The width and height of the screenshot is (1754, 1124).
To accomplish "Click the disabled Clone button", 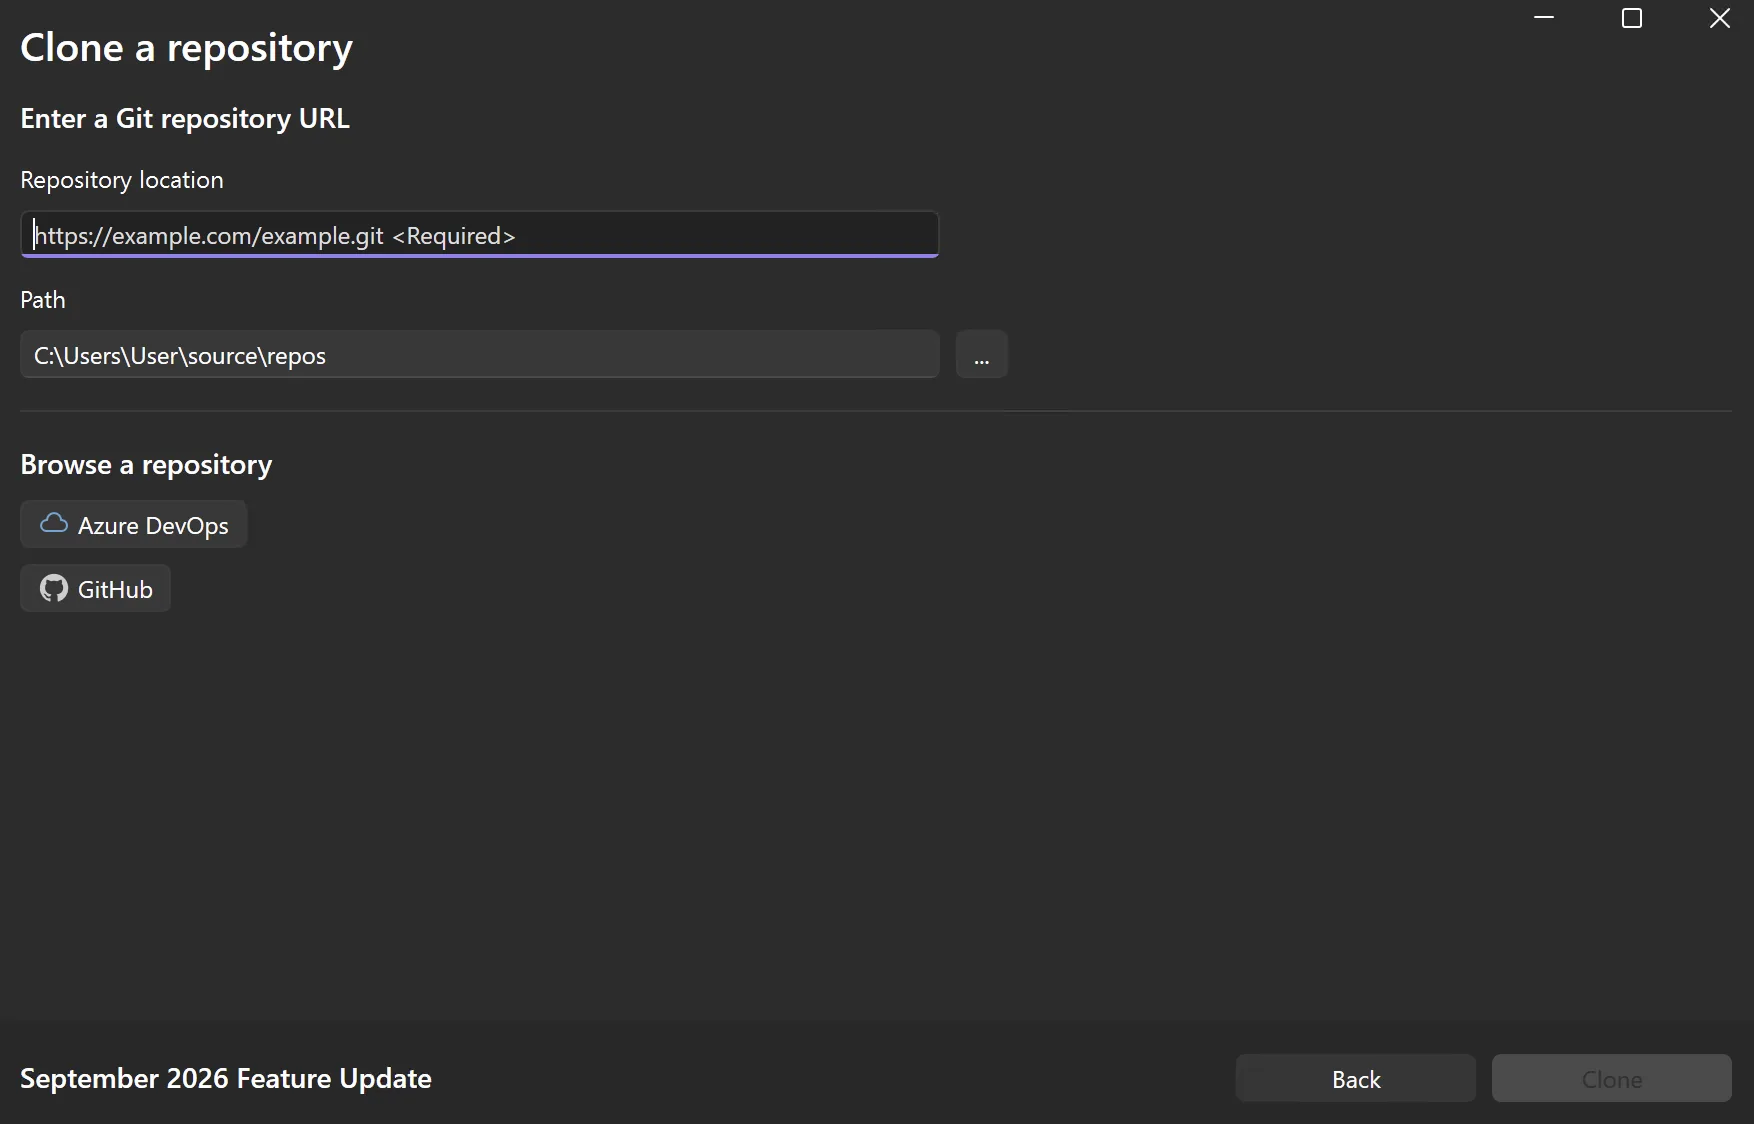I will (1612, 1079).
